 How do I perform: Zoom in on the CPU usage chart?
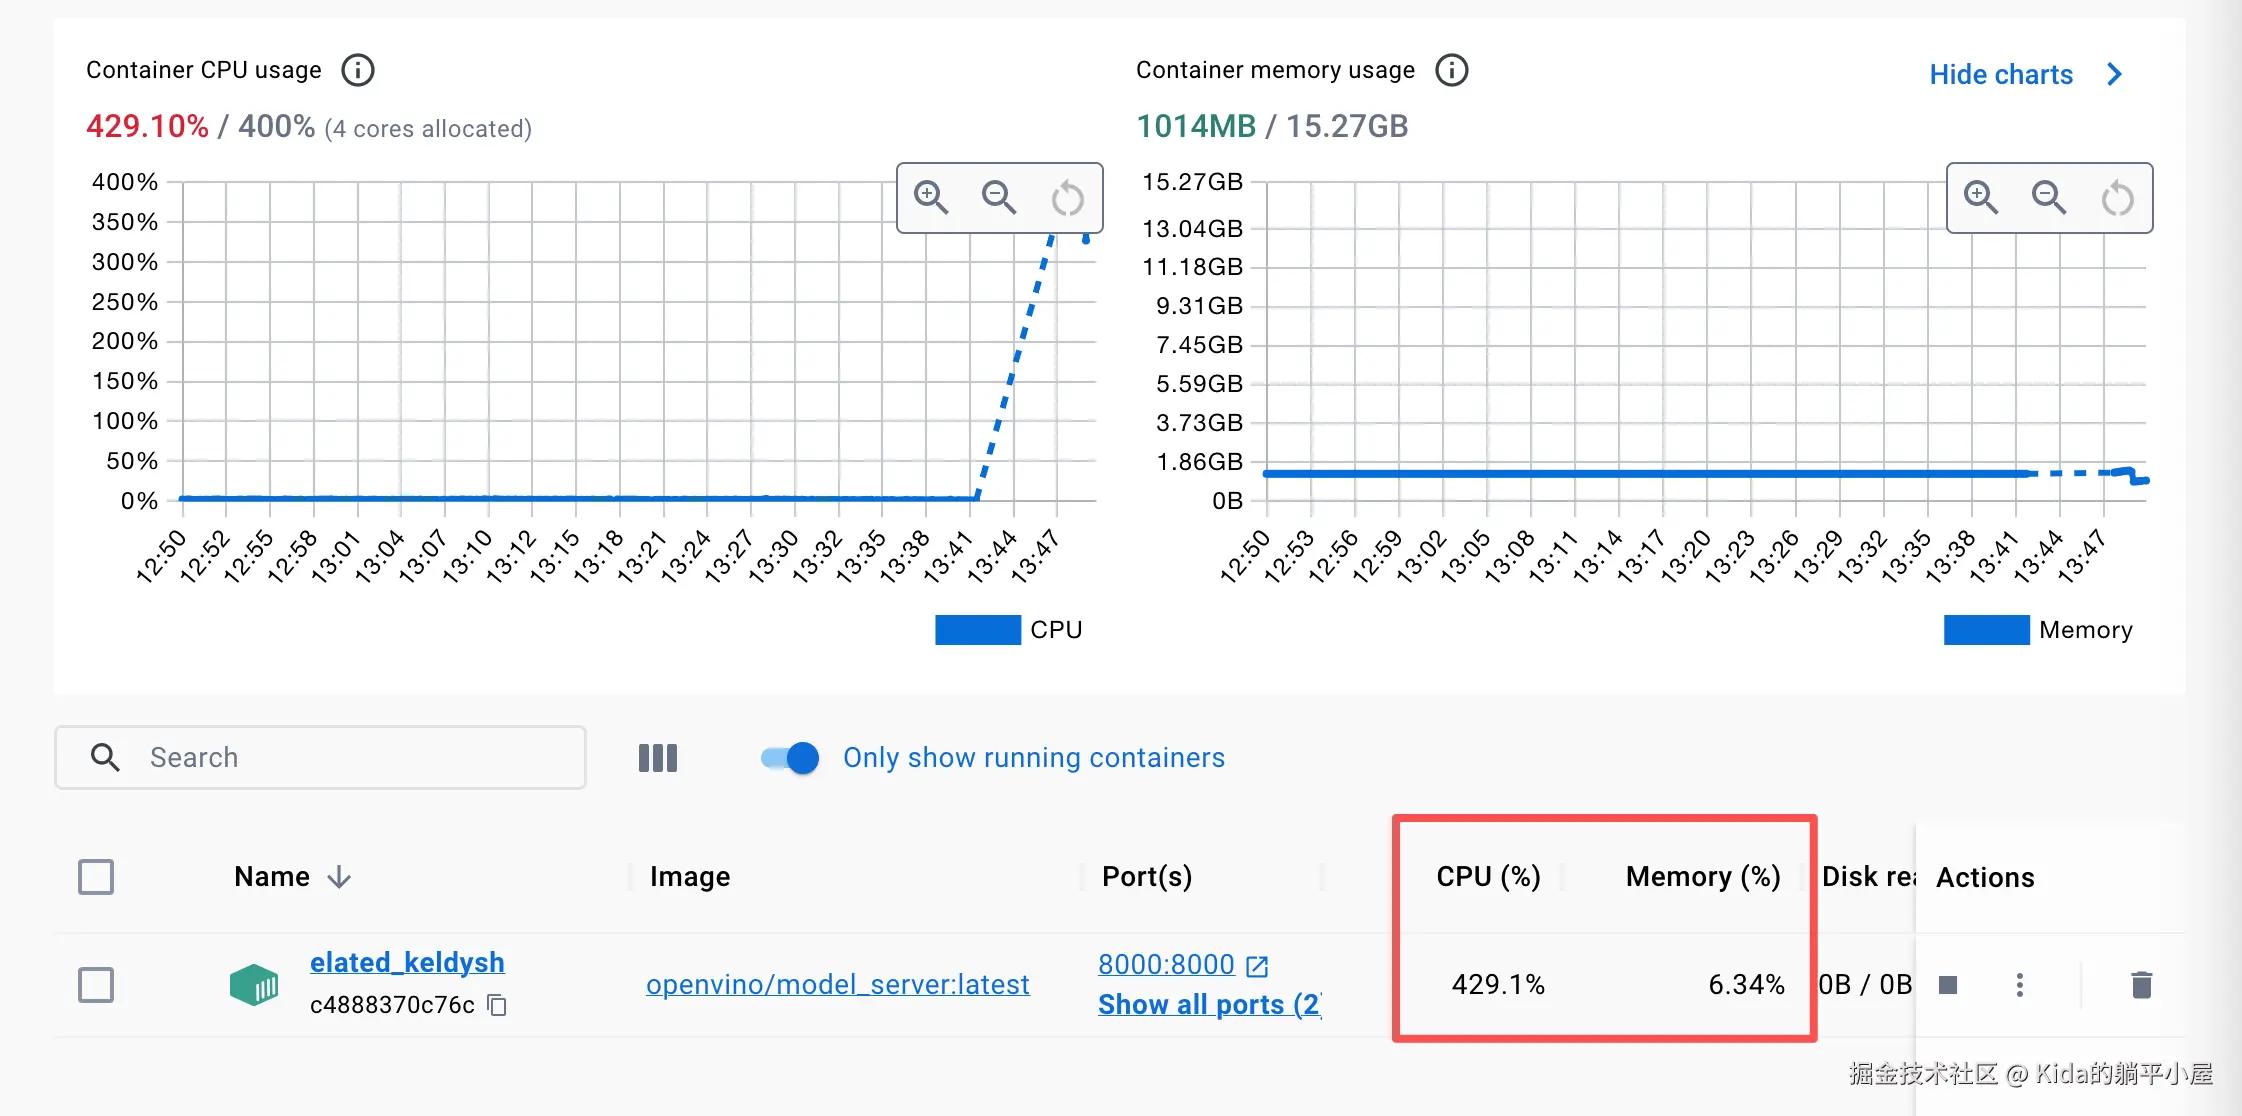[x=931, y=197]
